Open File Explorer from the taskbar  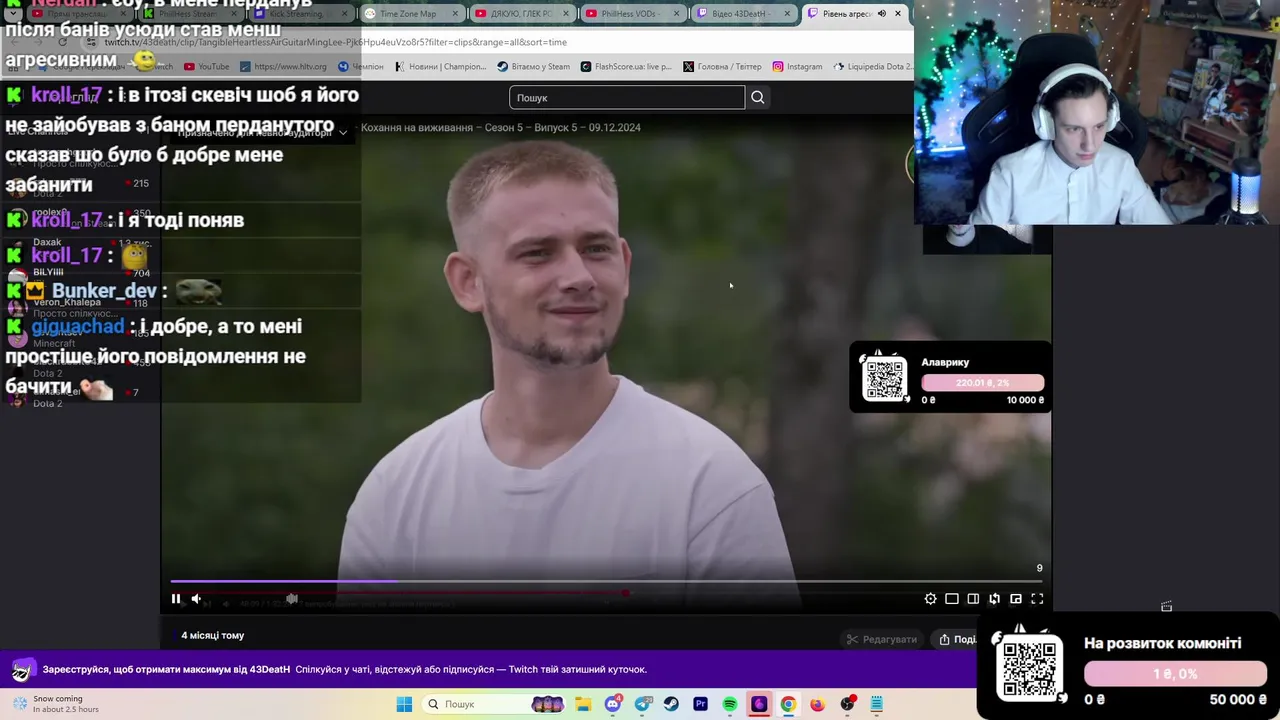point(583,704)
